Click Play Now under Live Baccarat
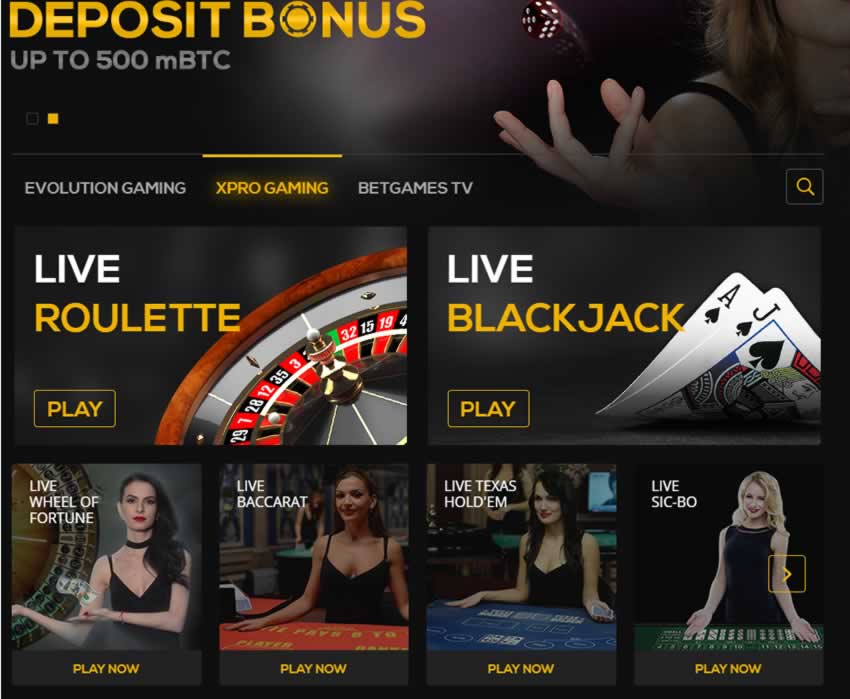 coord(313,669)
